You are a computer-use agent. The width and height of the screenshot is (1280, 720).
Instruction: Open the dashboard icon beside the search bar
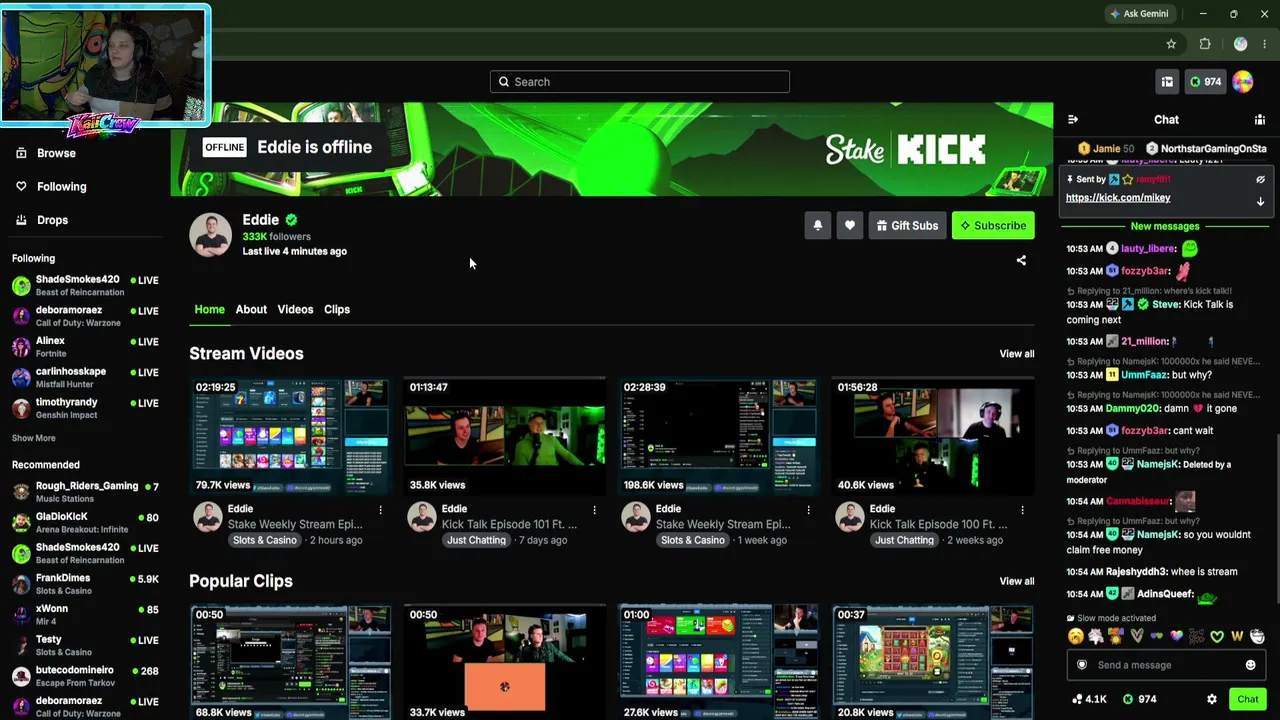coord(1167,82)
